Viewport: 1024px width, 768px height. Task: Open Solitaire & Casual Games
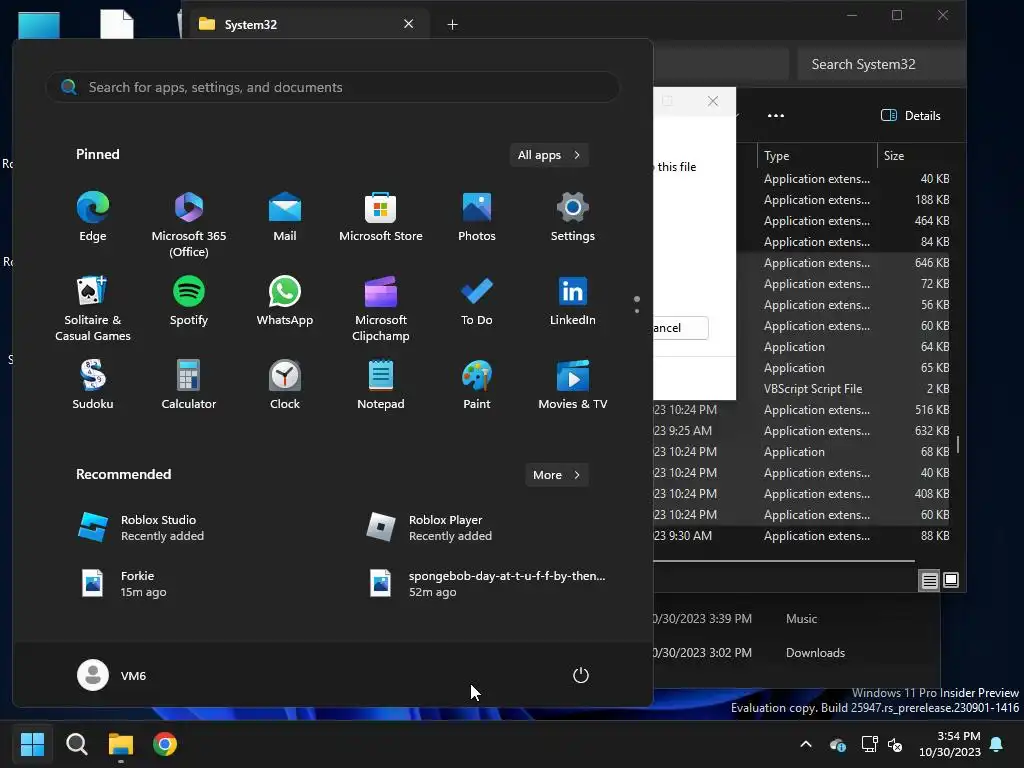(x=93, y=309)
